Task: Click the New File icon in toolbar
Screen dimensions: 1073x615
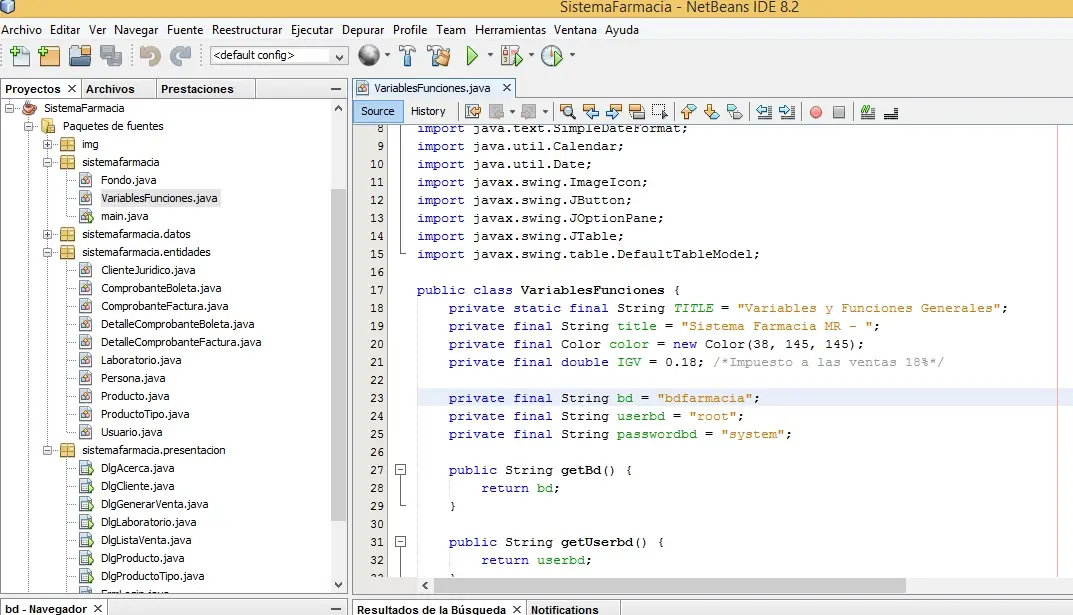Action: coord(19,56)
